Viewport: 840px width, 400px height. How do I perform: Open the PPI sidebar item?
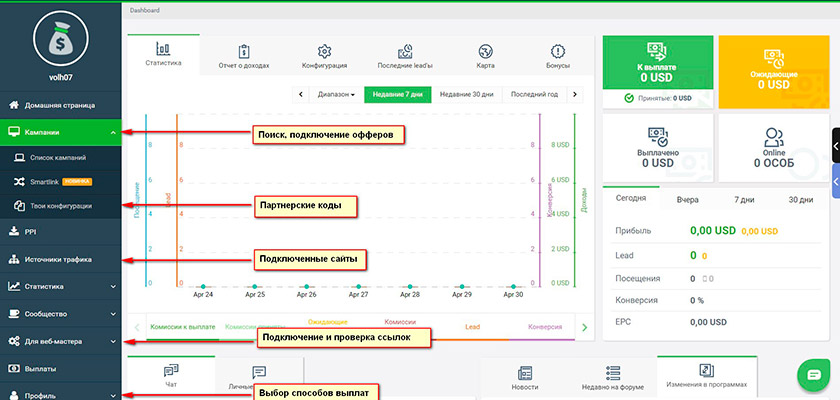[61, 232]
